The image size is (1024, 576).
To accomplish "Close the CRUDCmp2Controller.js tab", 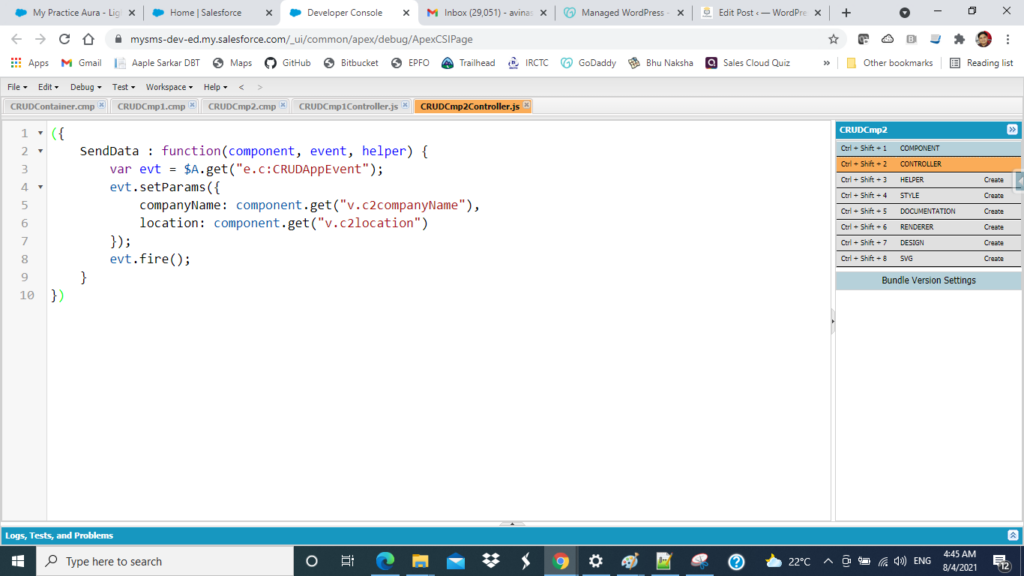I will 526,104.
